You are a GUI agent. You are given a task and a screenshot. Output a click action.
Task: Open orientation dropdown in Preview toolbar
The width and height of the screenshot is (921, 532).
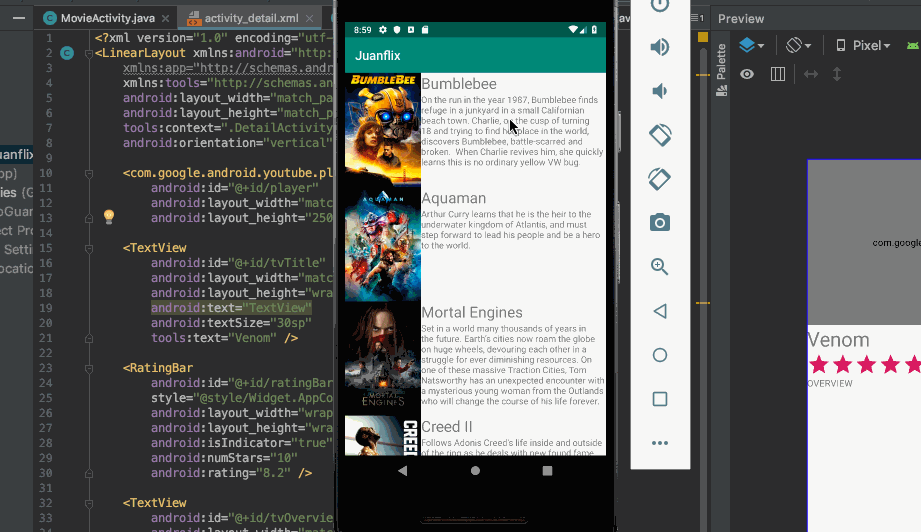799,45
